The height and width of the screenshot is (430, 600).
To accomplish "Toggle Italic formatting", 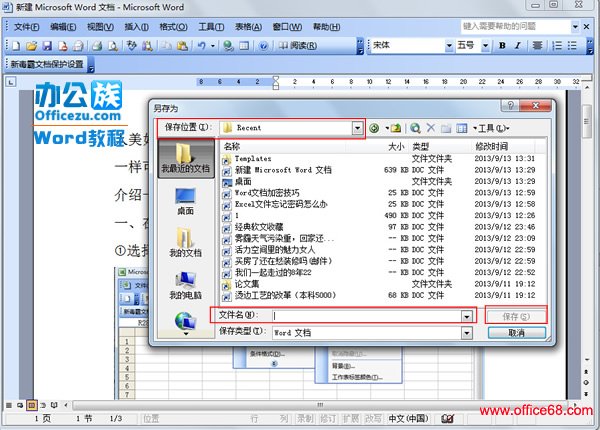I will (x=518, y=46).
